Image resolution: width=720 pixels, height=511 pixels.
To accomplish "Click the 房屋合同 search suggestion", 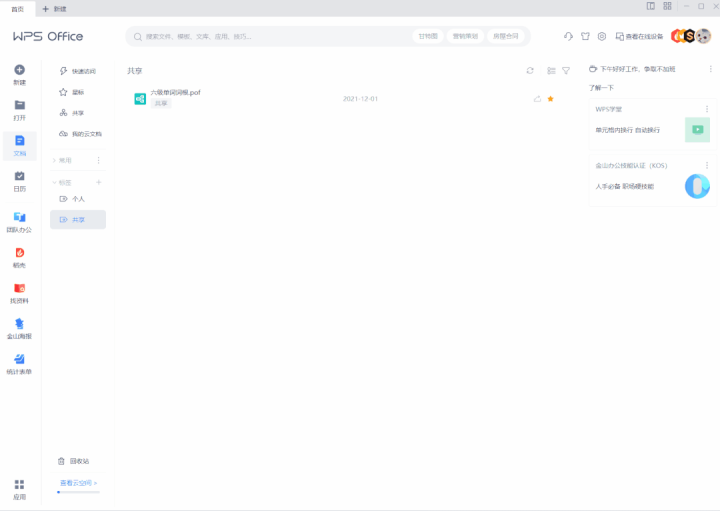I will (x=506, y=36).
